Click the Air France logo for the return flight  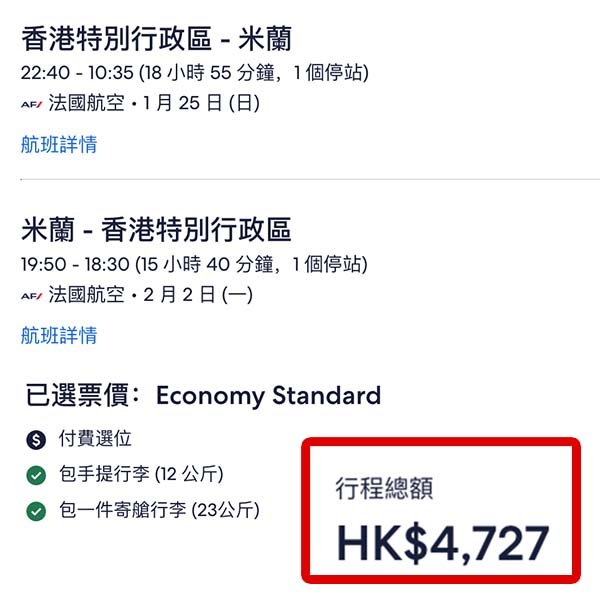pos(31,295)
